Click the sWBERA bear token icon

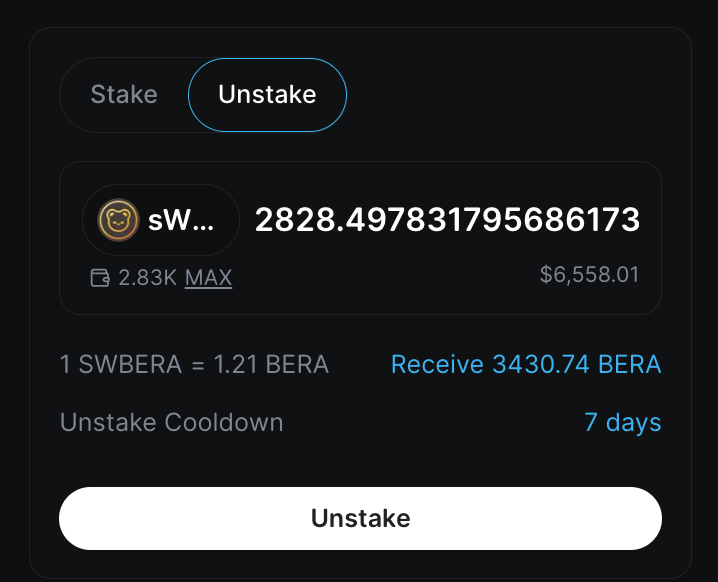pos(119,220)
